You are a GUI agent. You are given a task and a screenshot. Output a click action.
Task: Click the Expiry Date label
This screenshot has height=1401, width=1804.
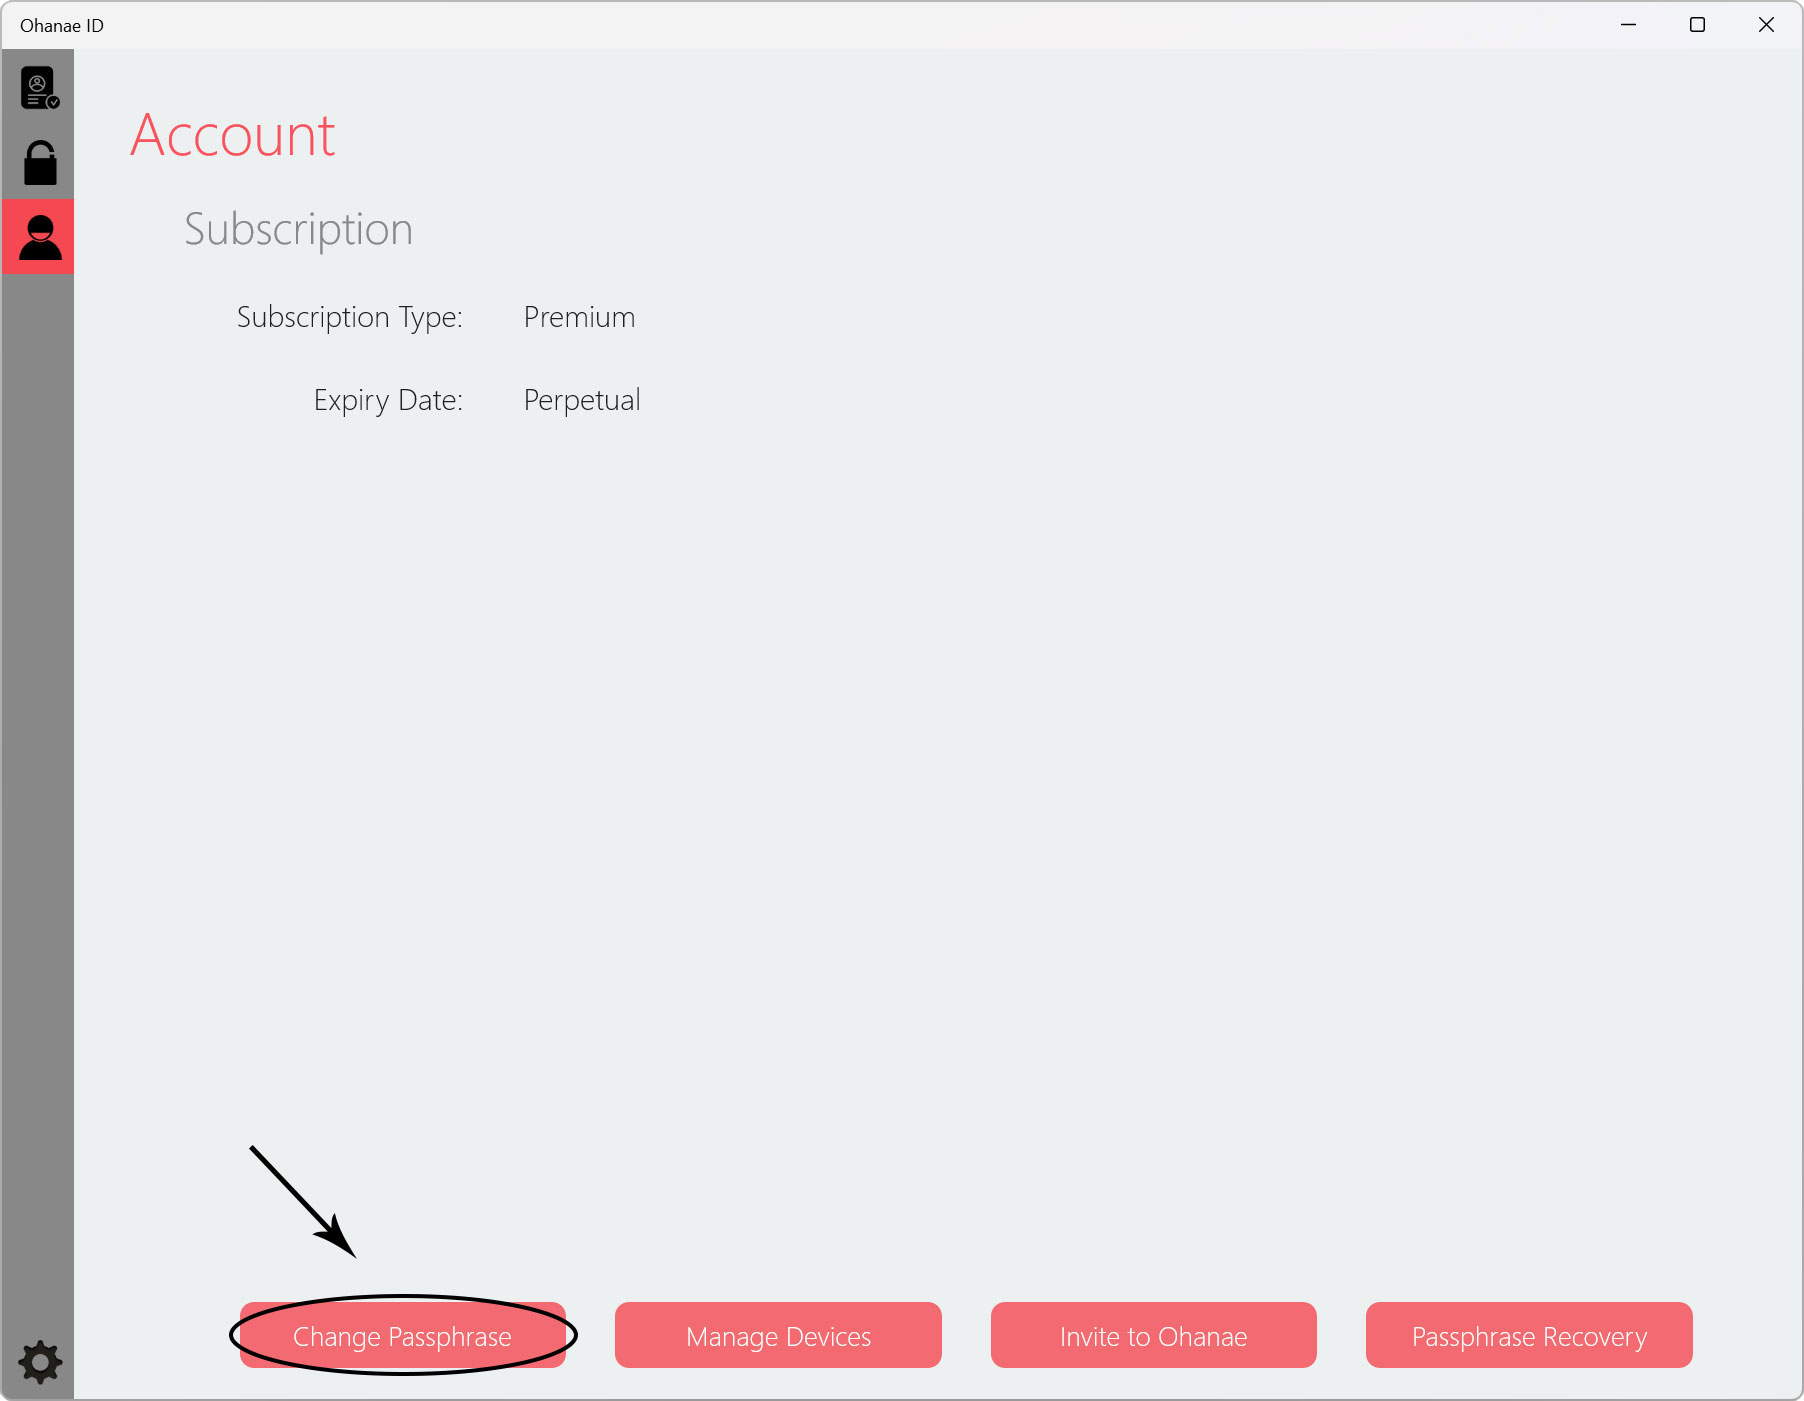[388, 400]
